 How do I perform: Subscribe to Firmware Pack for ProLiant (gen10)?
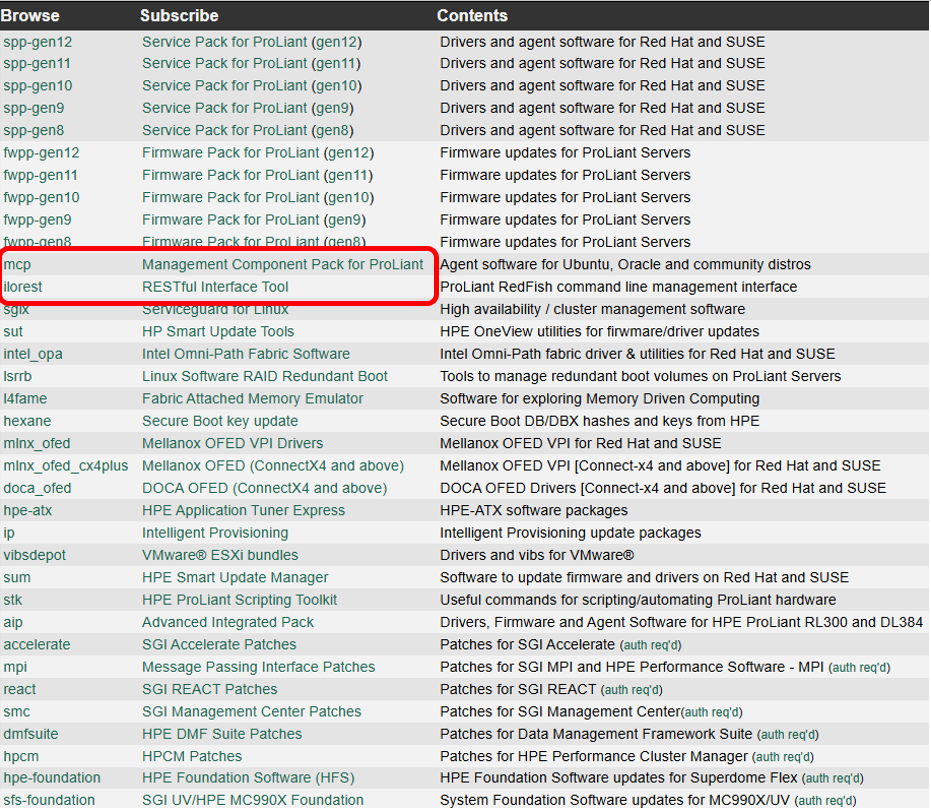tap(258, 198)
